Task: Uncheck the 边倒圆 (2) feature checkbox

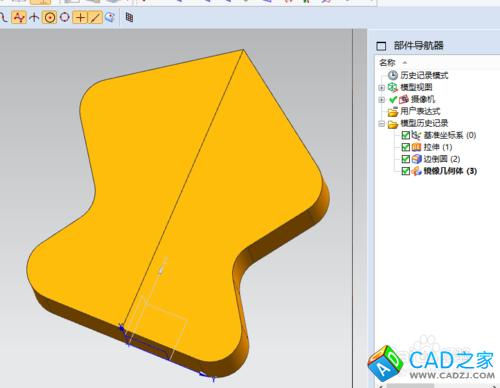Action: click(405, 159)
